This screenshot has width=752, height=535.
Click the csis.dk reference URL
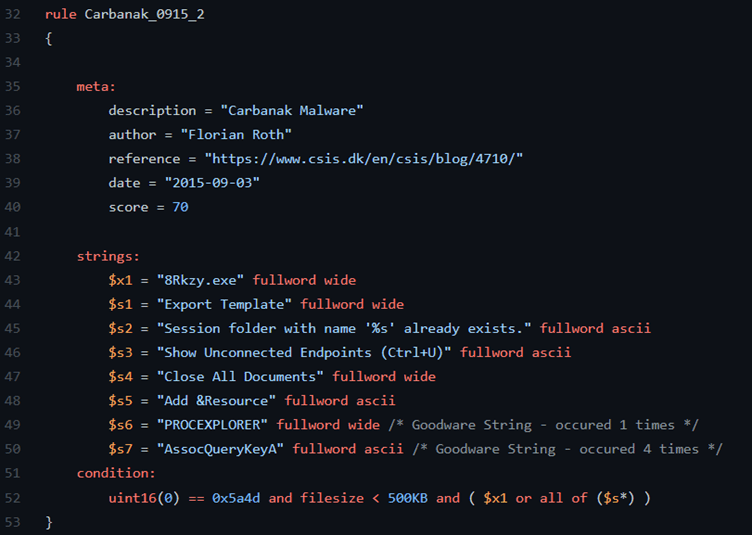tap(364, 158)
